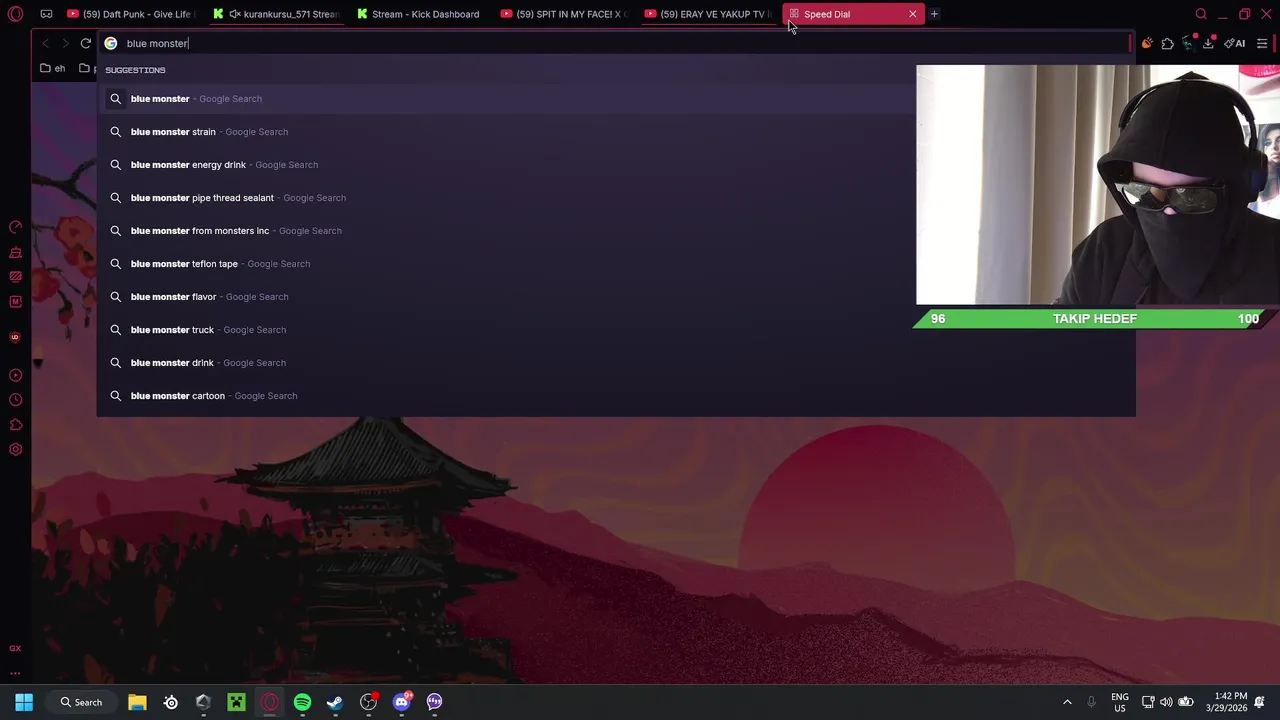This screenshot has height=720, width=1280.
Task: Click the taskbar Search box
Action: 80,702
